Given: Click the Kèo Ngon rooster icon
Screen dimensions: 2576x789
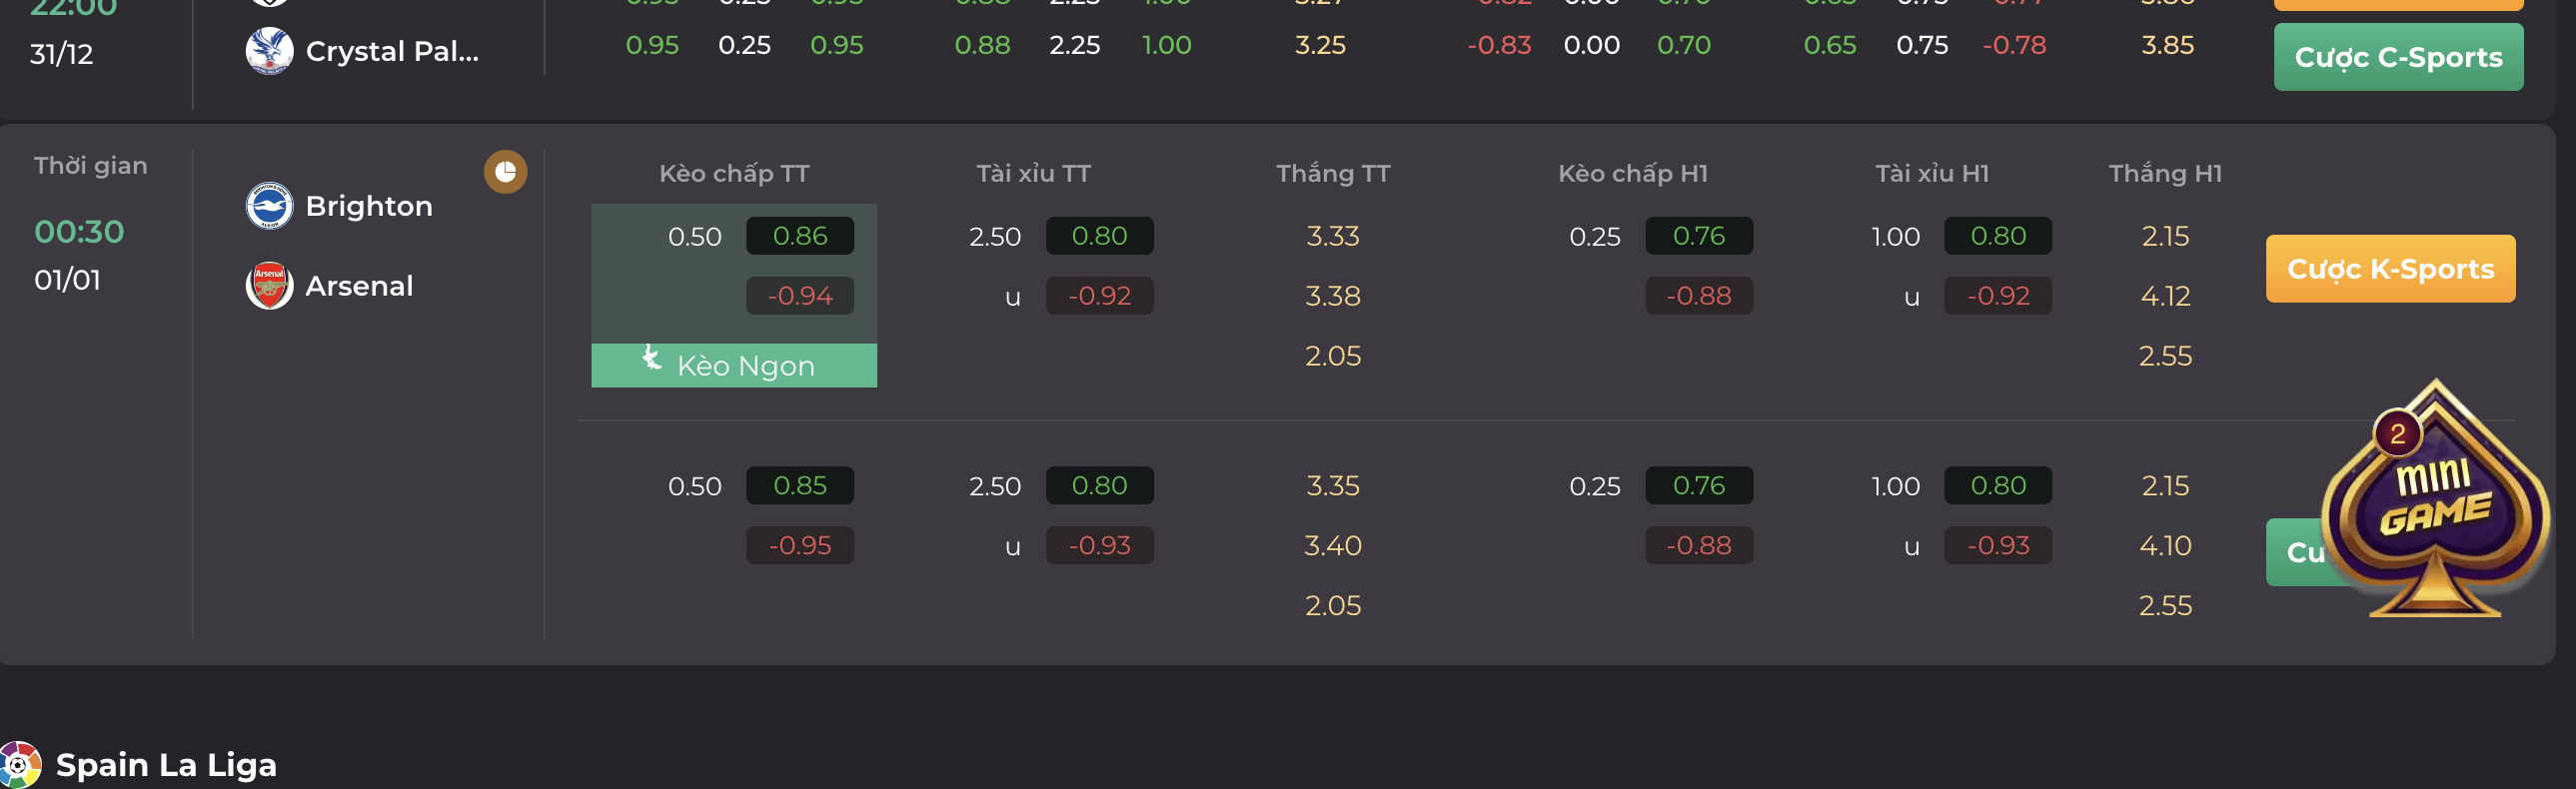Looking at the screenshot, I should click(652, 358).
